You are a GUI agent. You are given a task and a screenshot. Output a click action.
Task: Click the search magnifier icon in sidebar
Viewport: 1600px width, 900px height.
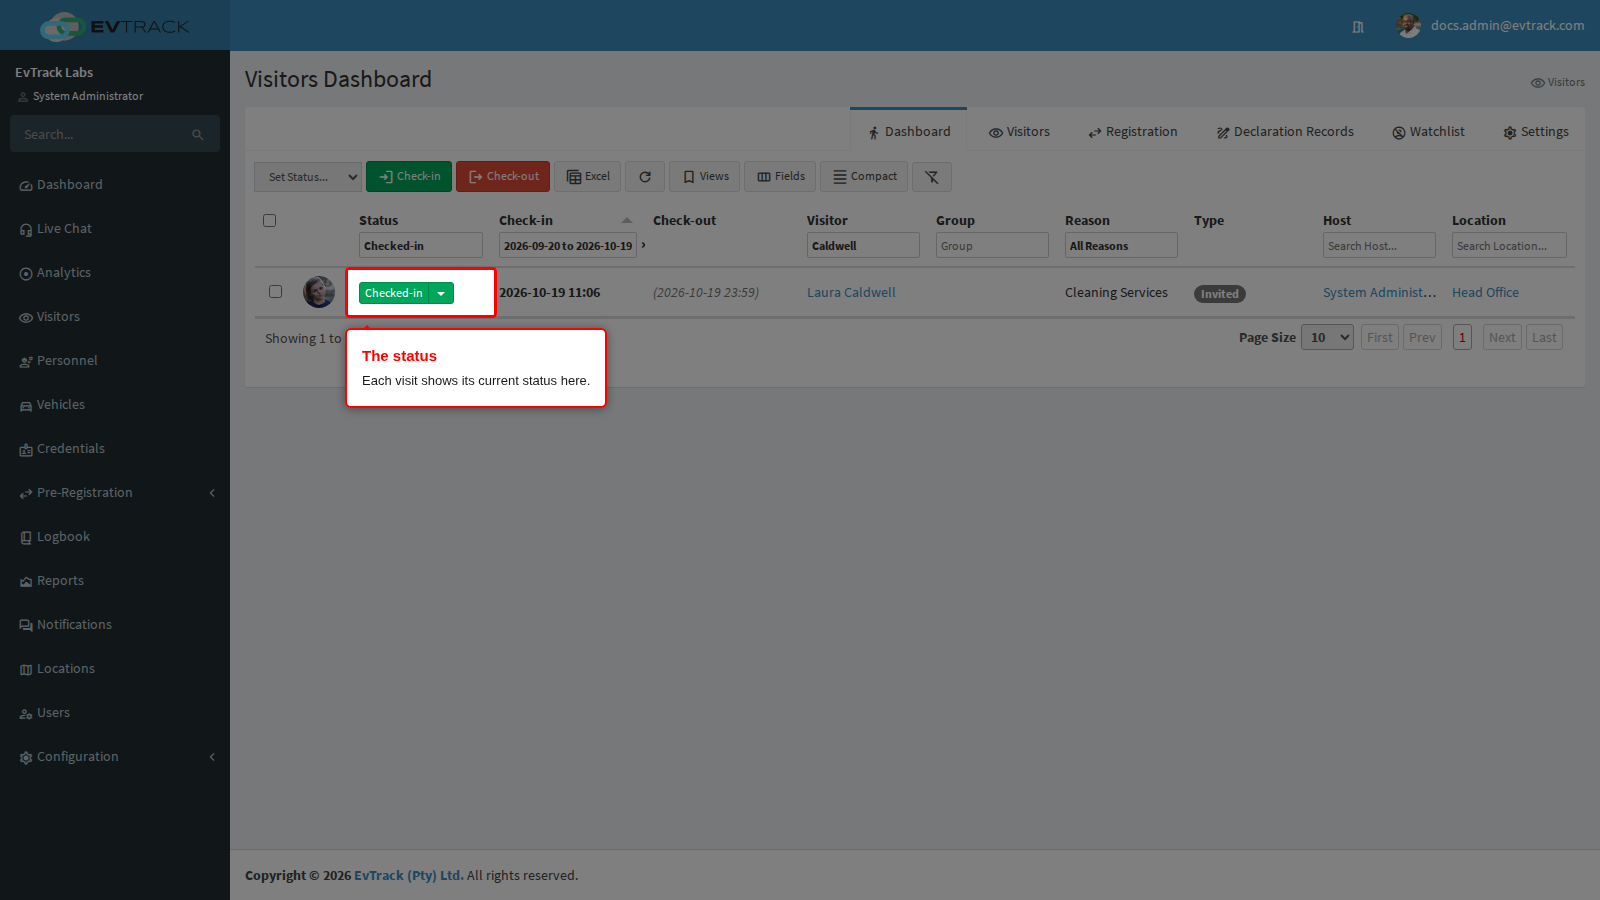pyautogui.click(x=198, y=135)
